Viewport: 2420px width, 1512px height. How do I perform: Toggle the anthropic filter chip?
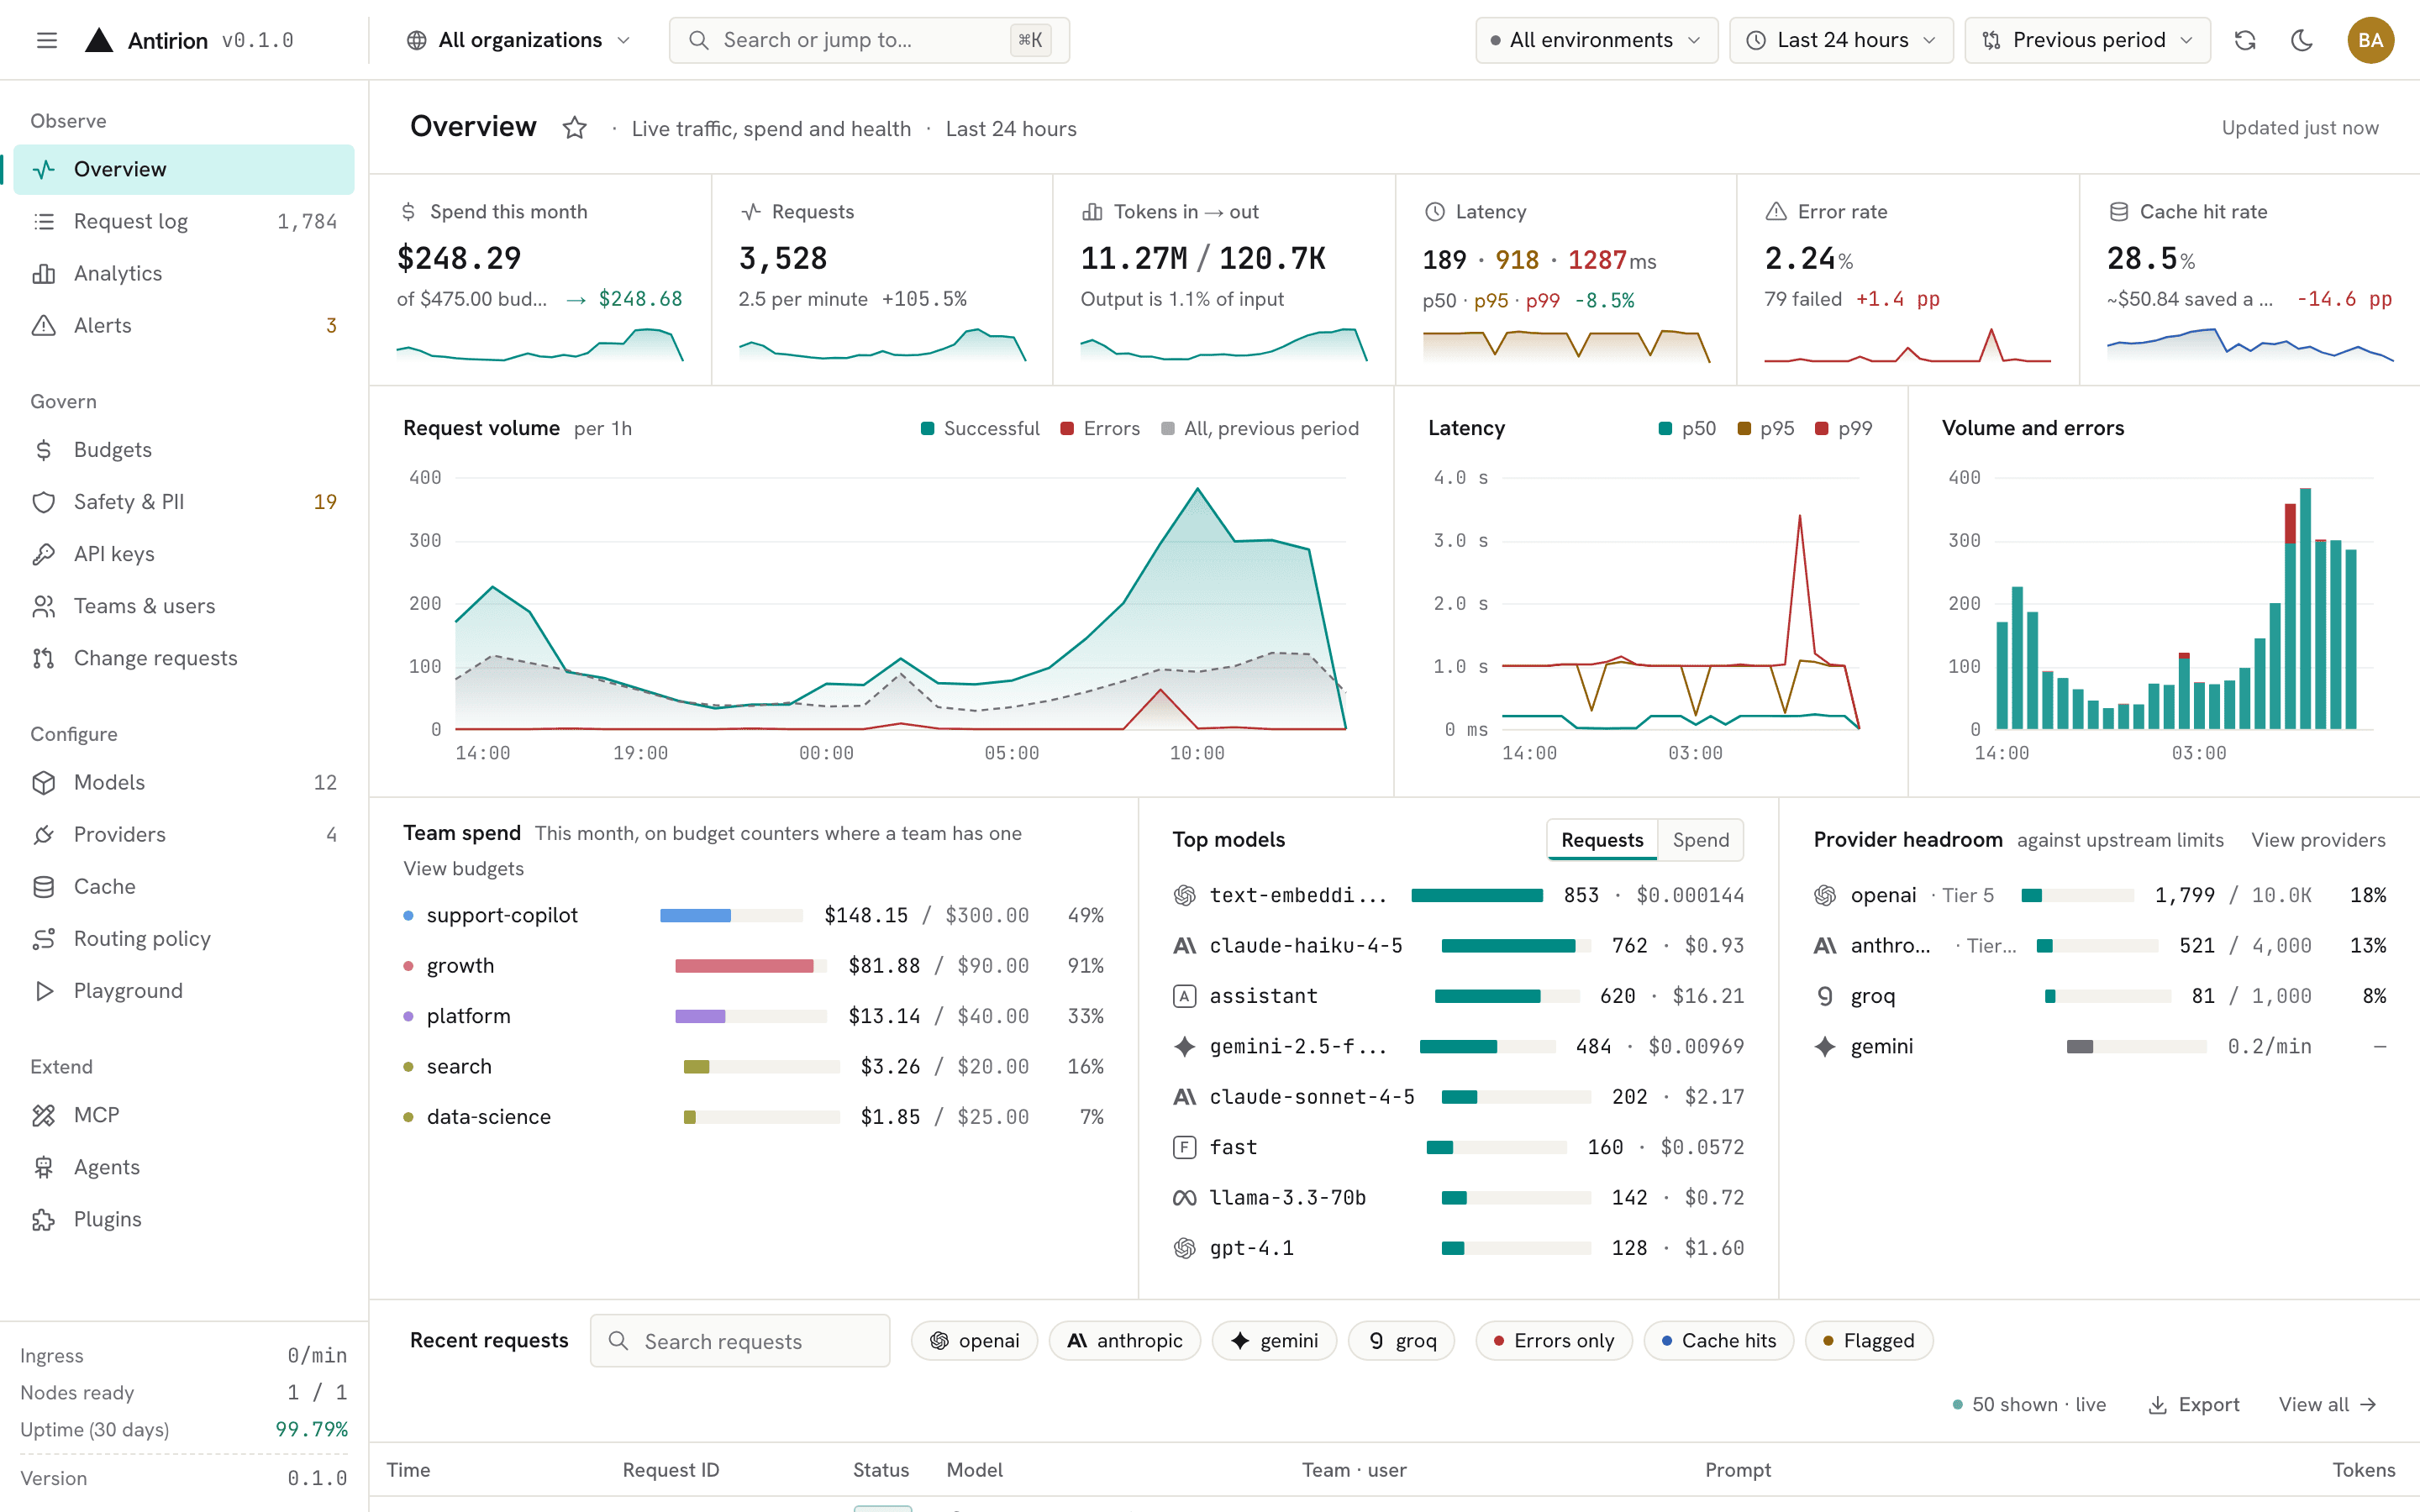(1124, 1341)
